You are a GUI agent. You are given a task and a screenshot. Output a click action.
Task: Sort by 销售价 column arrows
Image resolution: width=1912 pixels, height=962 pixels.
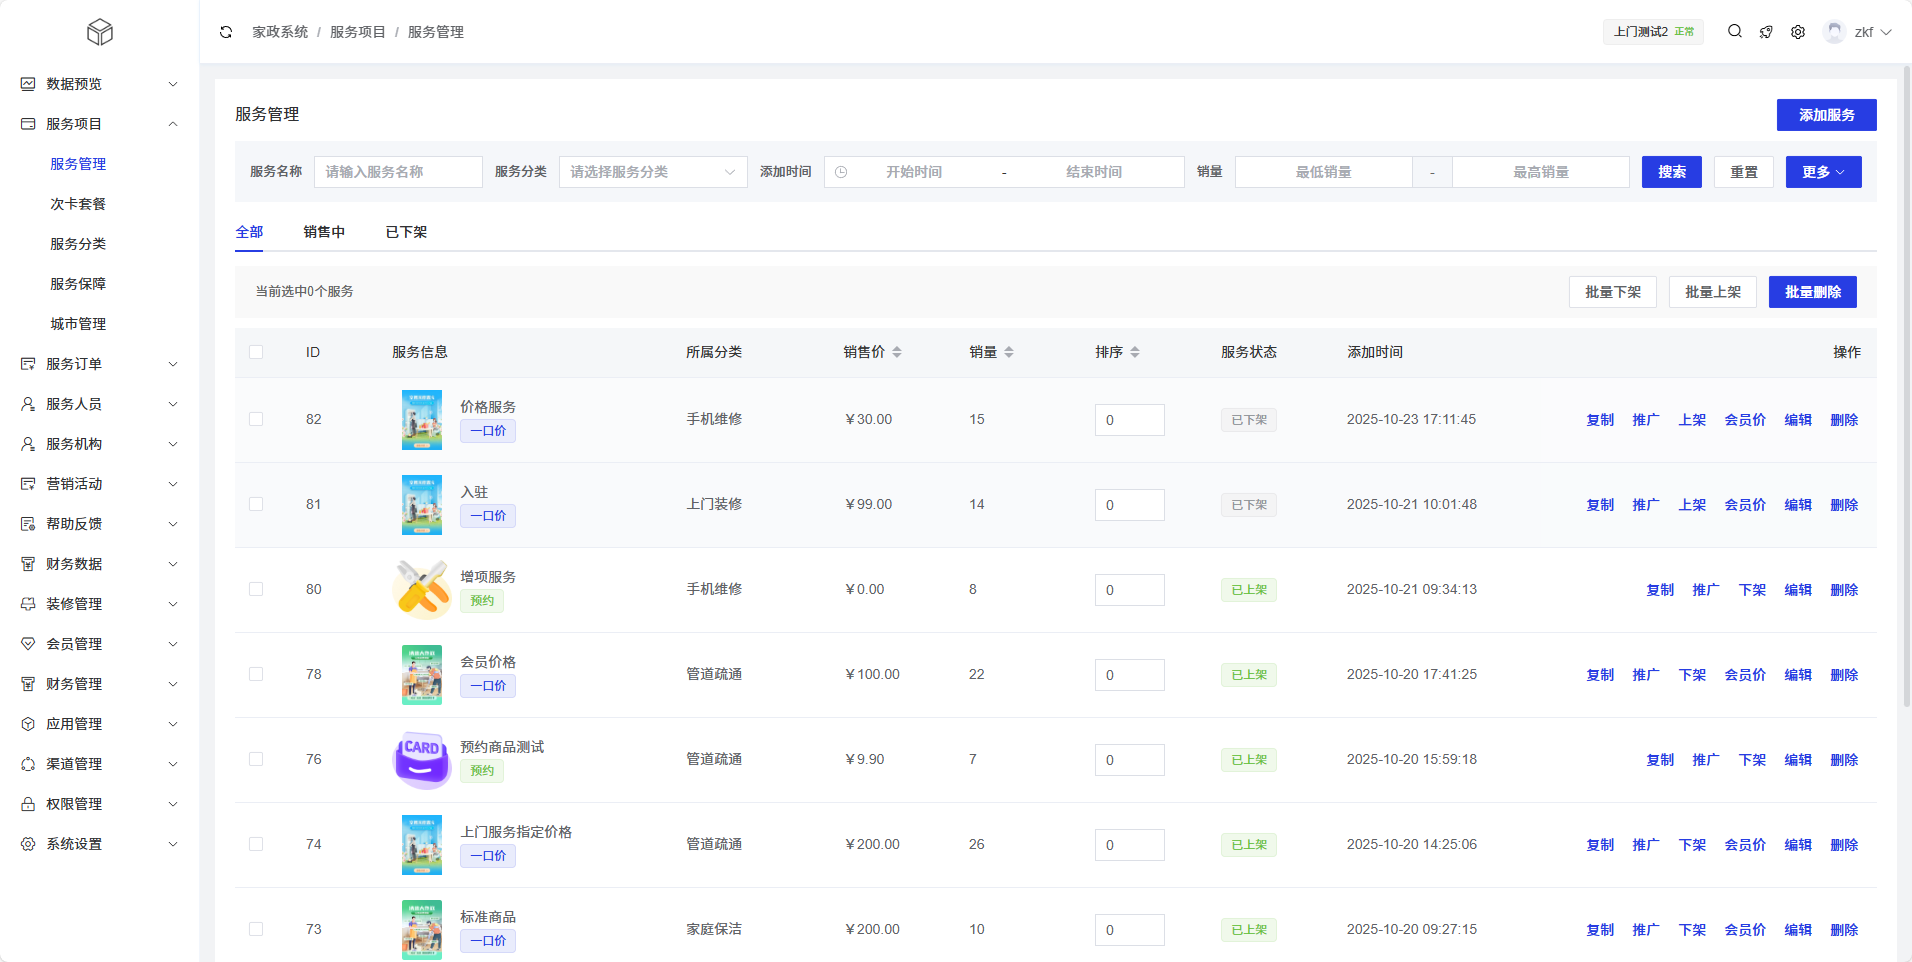click(897, 352)
